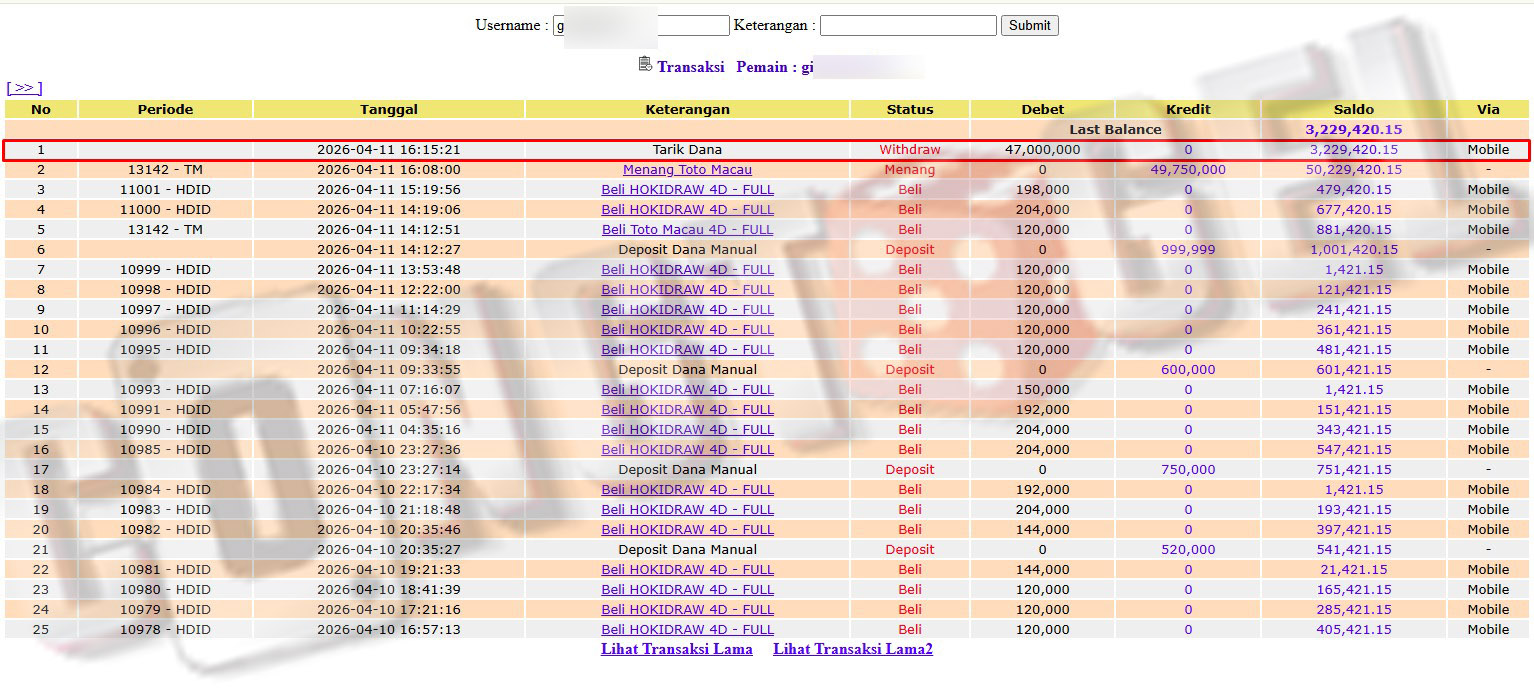This screenshot has width=1534, height=695.
Task: Open Beli HOKIDRAW link for period 11000
Action: [687, 210]
